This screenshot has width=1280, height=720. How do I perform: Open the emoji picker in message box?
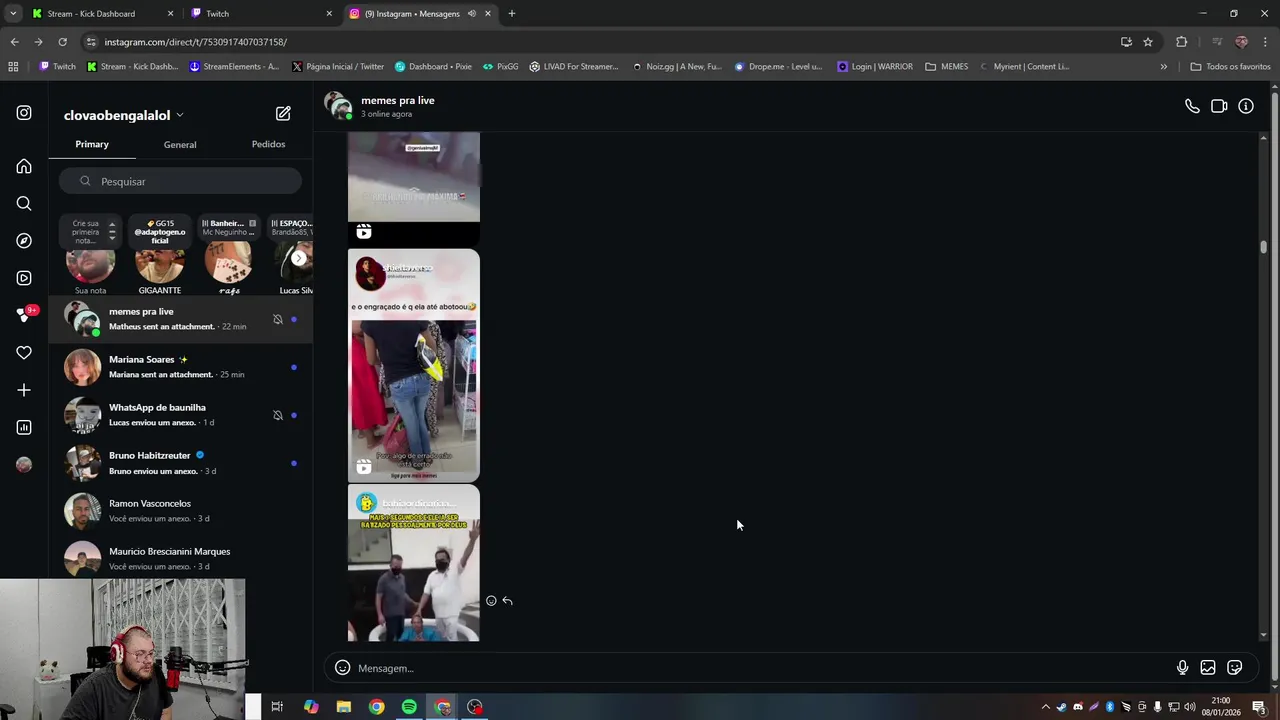342,668
